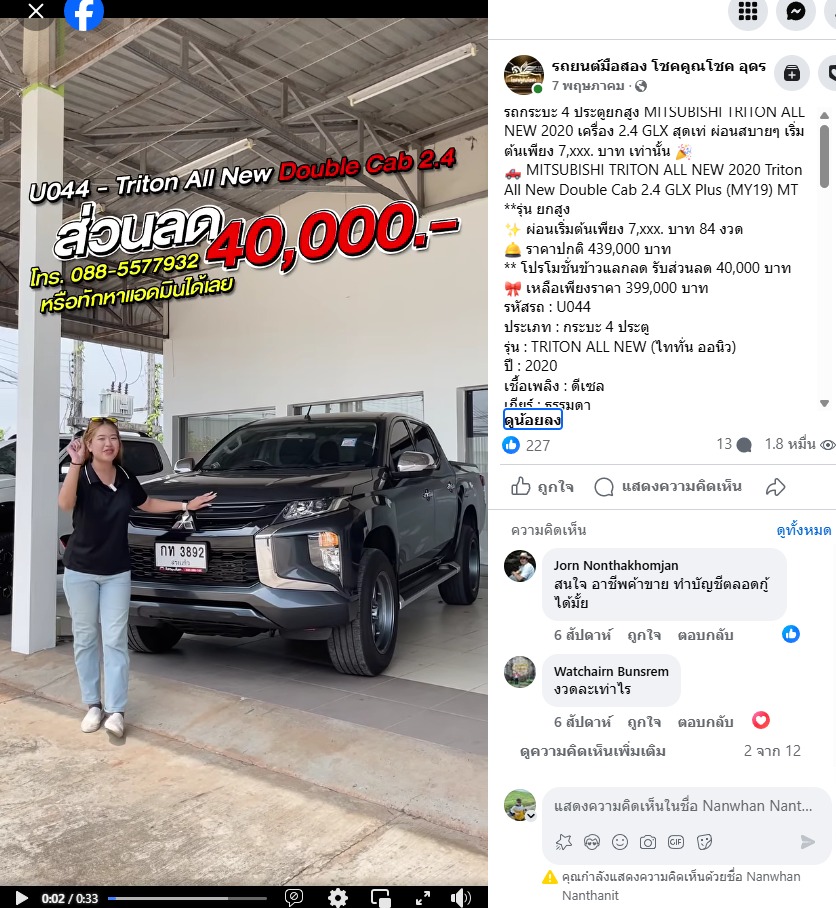The width and height of the screenshot is (836, 908).
Task: Click the save post icon beside page name
Action: pyautogui.click(x=791, y=73)
